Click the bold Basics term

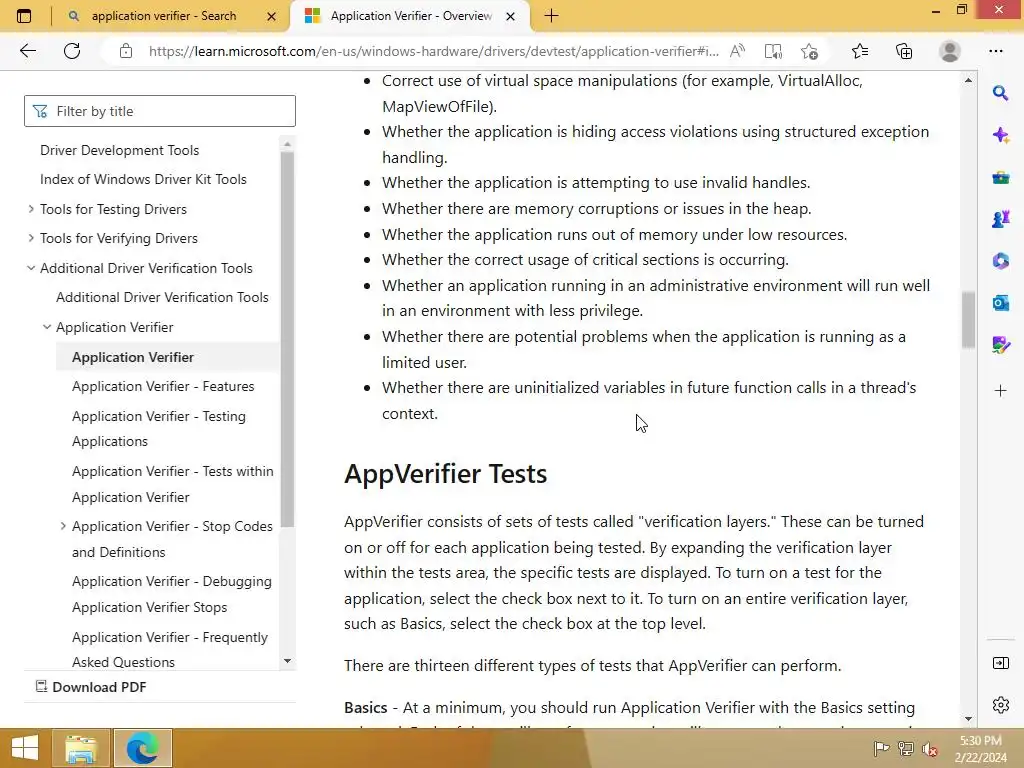click(366, 708)
